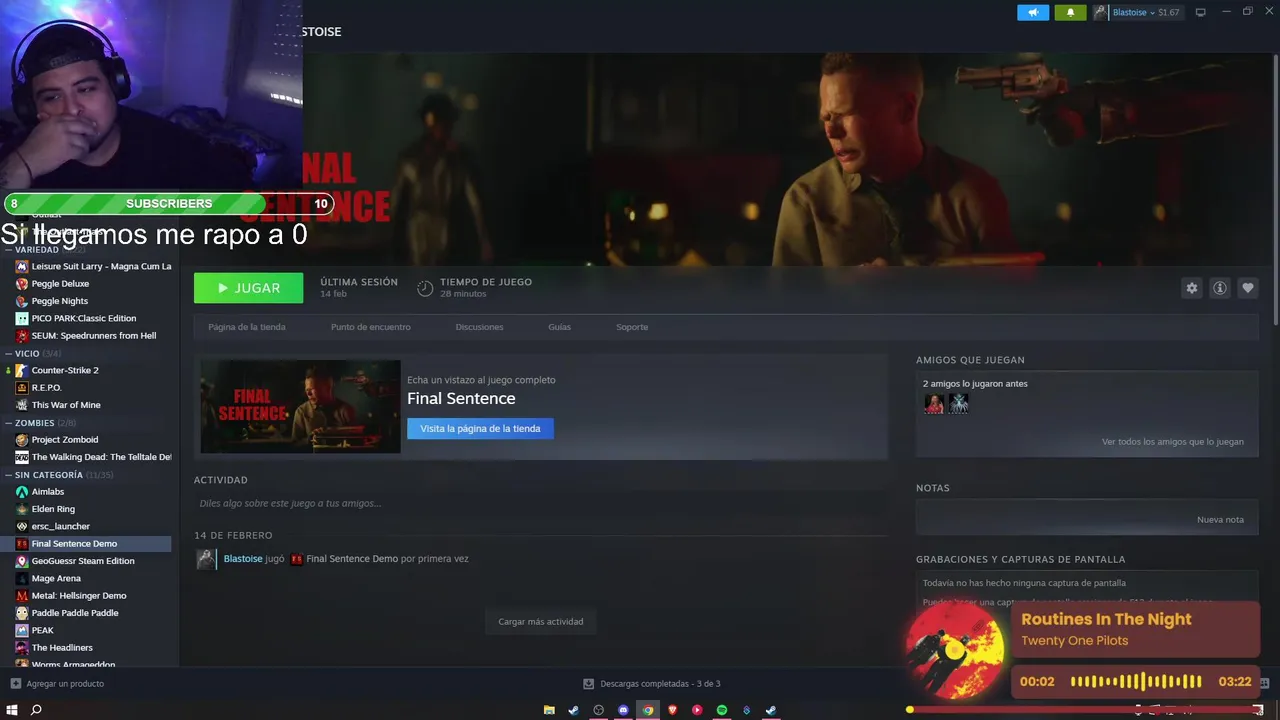Click Ver todos los amigos que lo juegan
Screen dimensions: 1280x720
[1173, 441]
